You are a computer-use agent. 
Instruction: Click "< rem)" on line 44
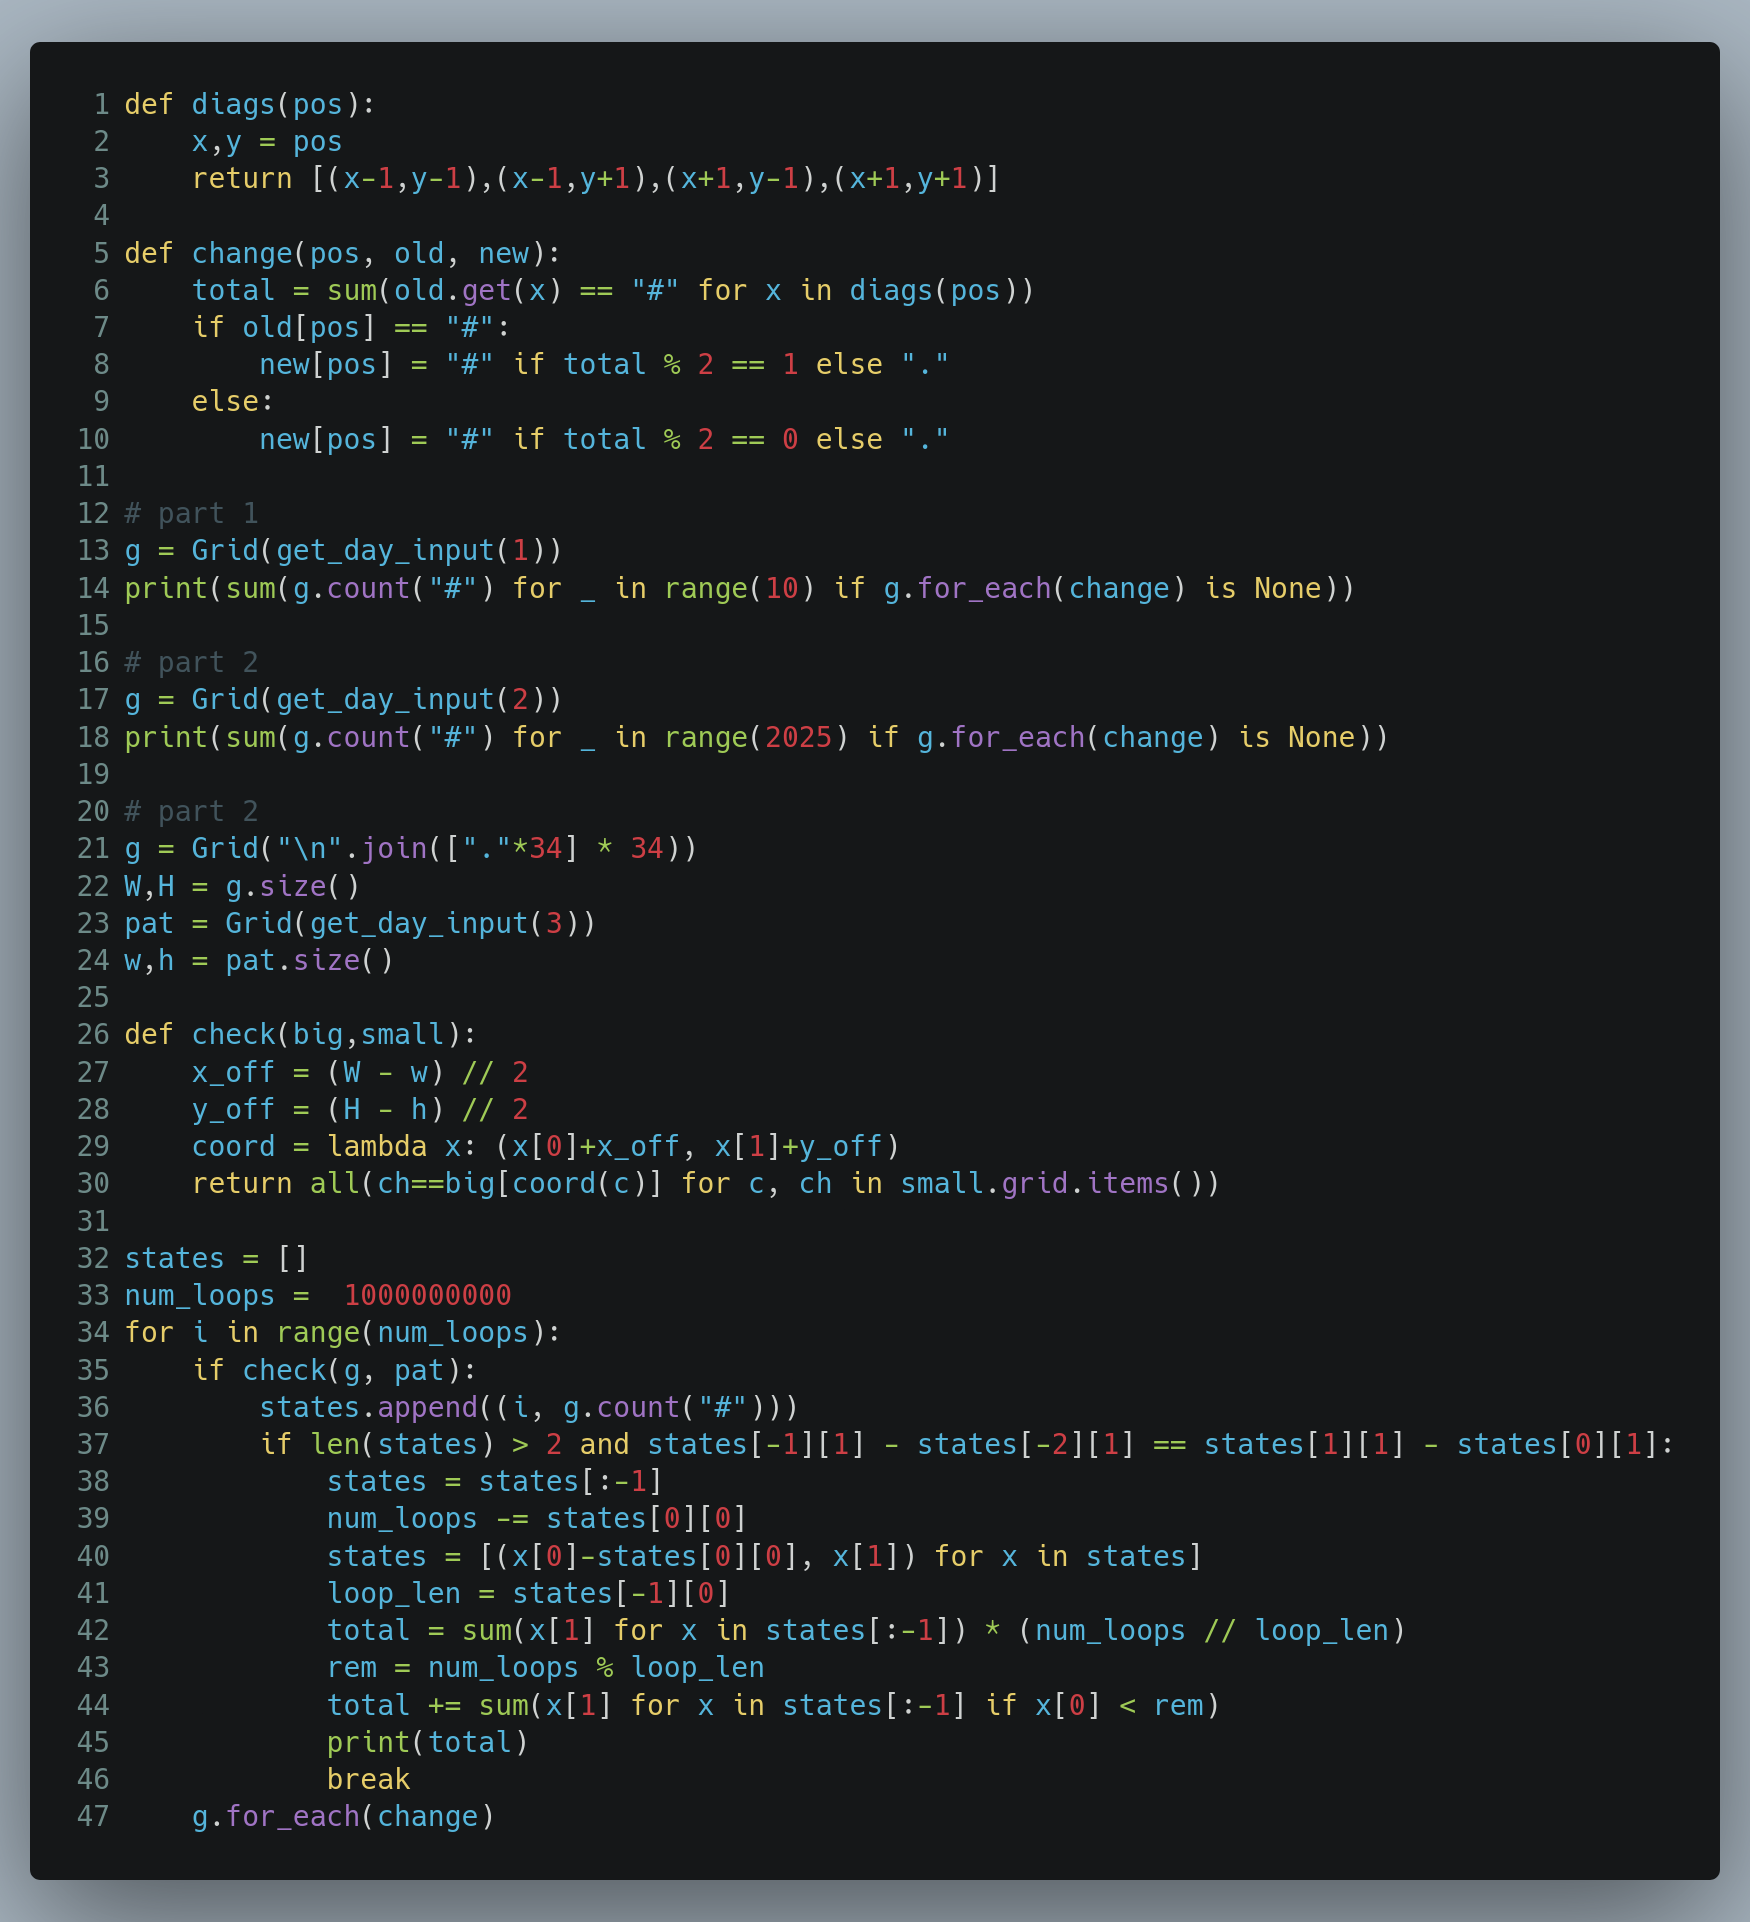point(1170,1706)
